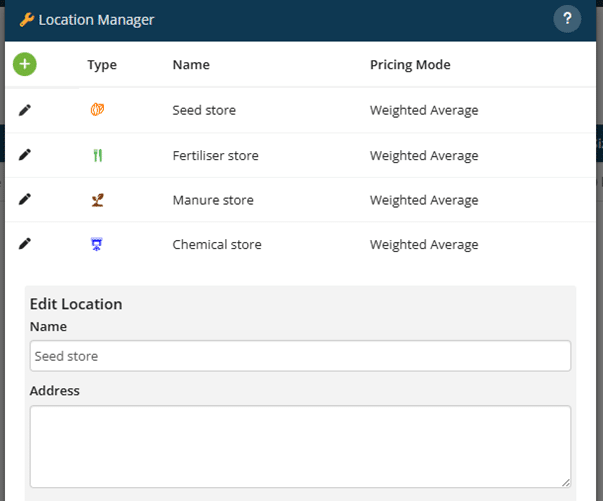Edit Chemical store using its pencil icon
The width and height of the screenshot is (603, 501).
(x=25, y=244)
